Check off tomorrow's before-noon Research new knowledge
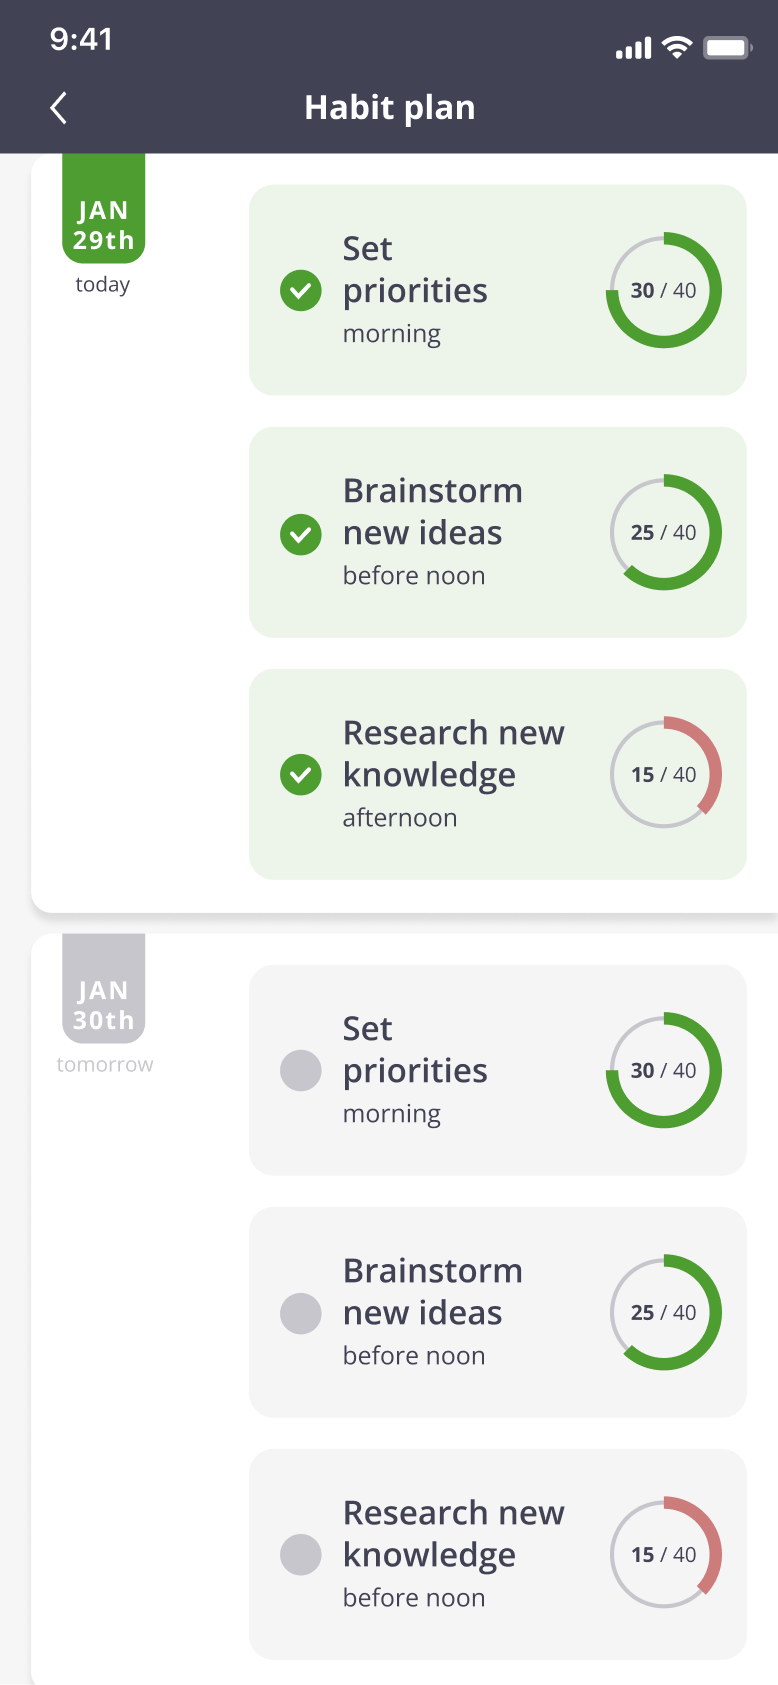 tap(301, 1555)
